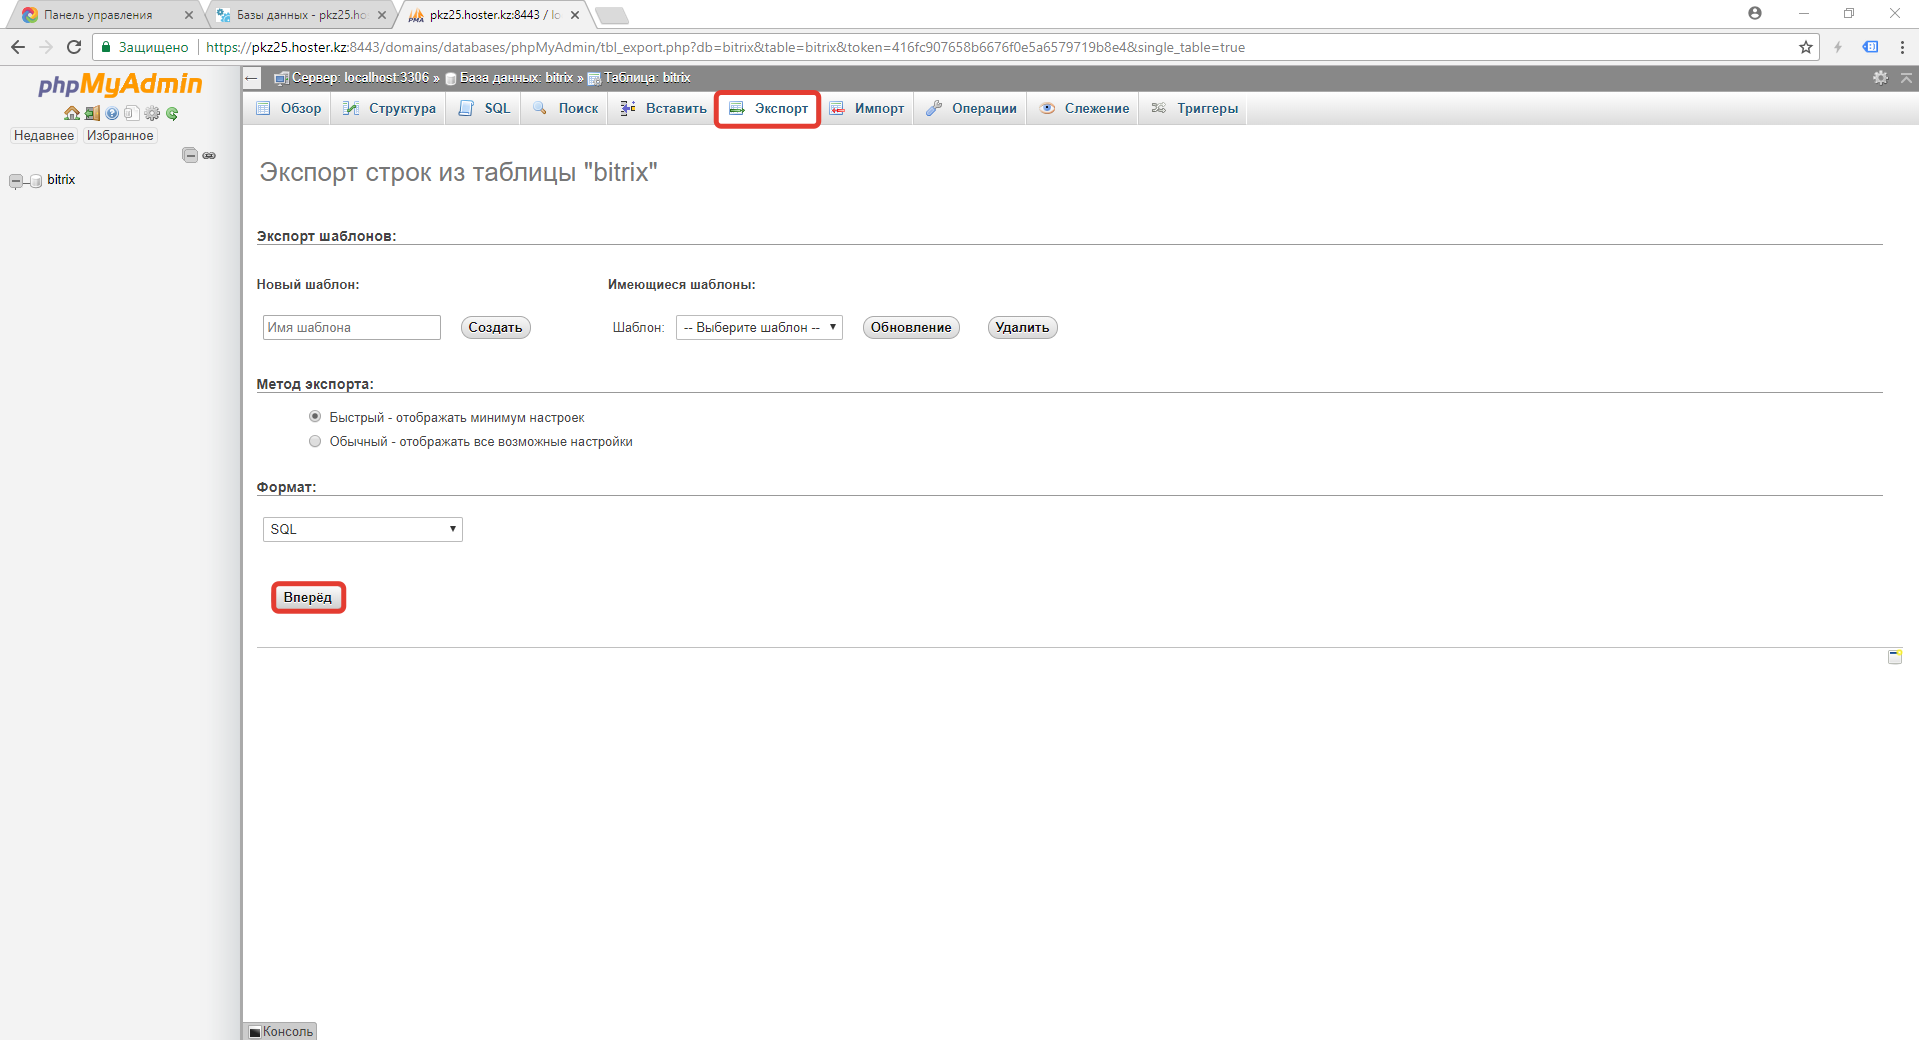Click the Удалить template button

(1022, 328)
